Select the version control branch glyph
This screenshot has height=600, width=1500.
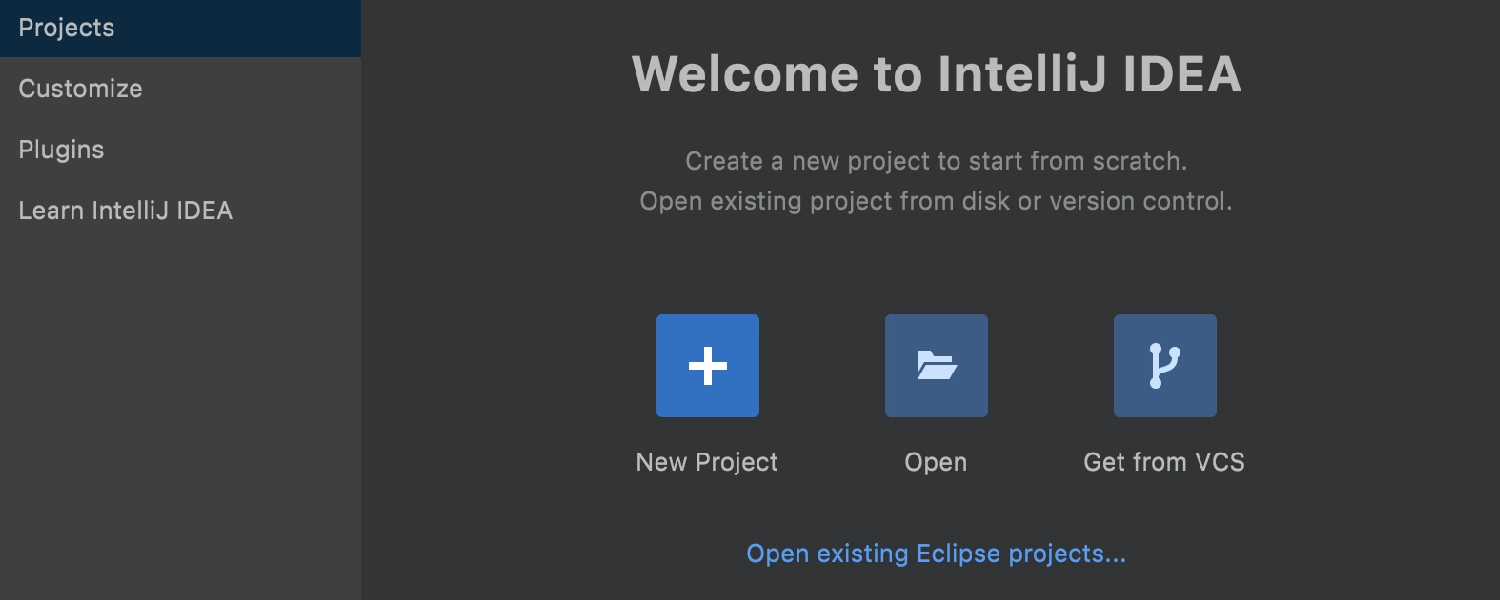[x=1165, y=366]
